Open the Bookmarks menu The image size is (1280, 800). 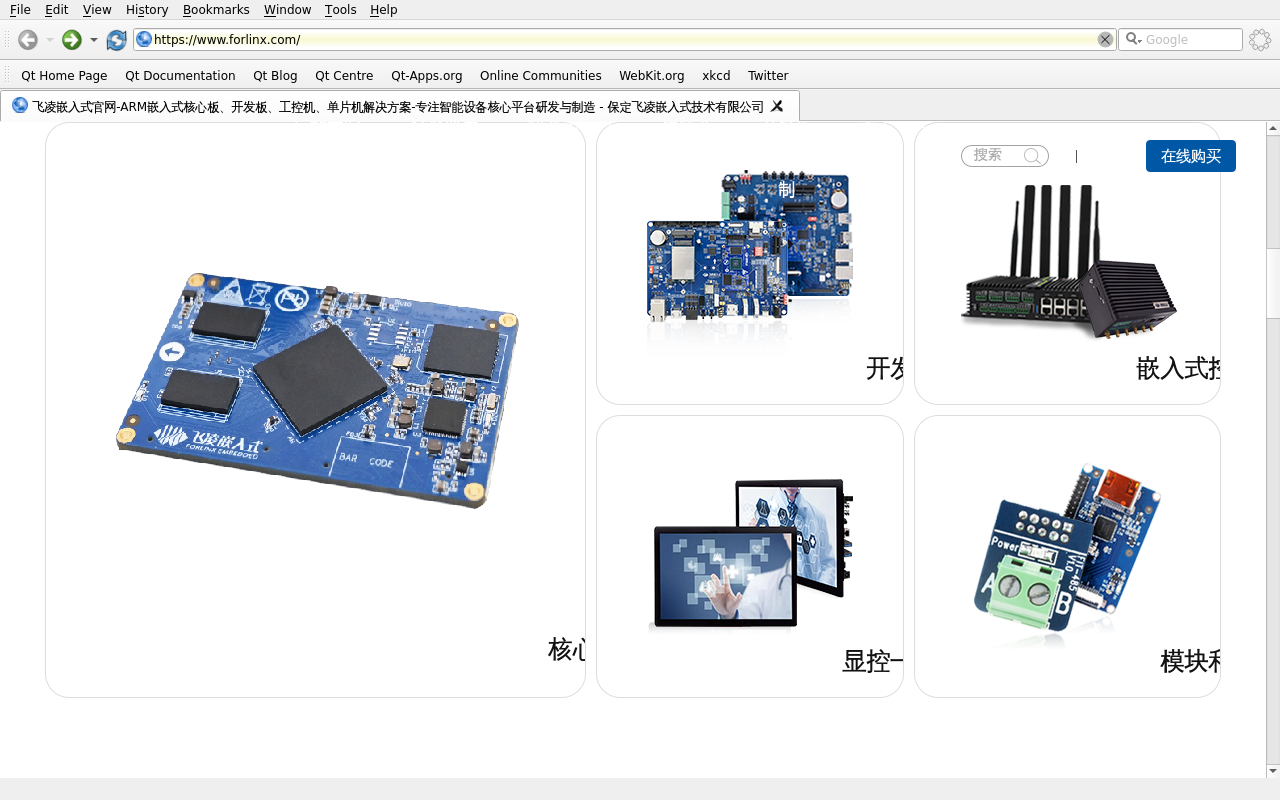tap(216, 10)
